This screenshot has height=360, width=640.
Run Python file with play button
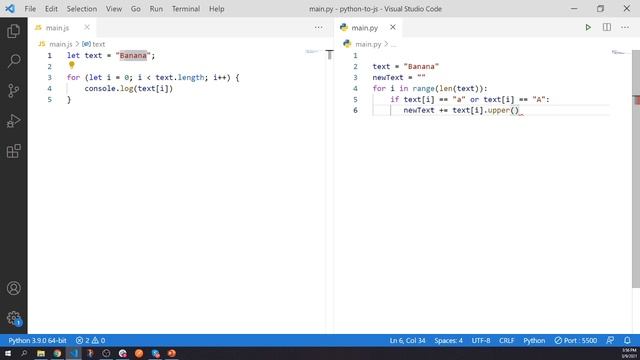coord(588,27)
